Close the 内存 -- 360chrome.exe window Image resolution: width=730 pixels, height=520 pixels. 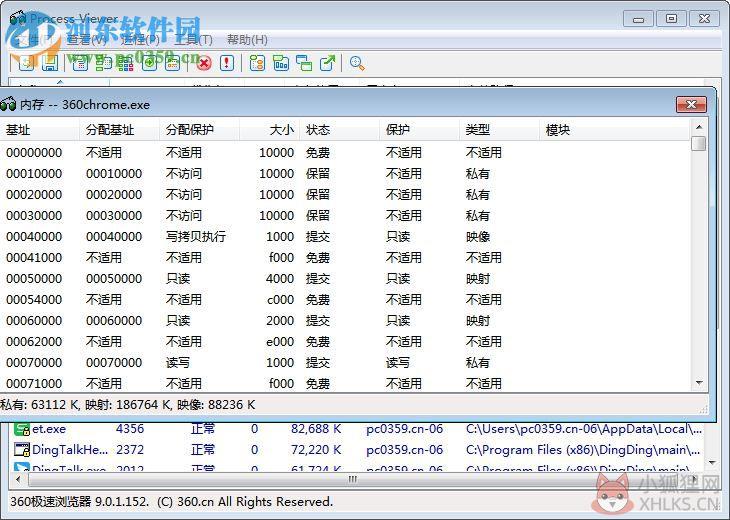tap(691, 104)
